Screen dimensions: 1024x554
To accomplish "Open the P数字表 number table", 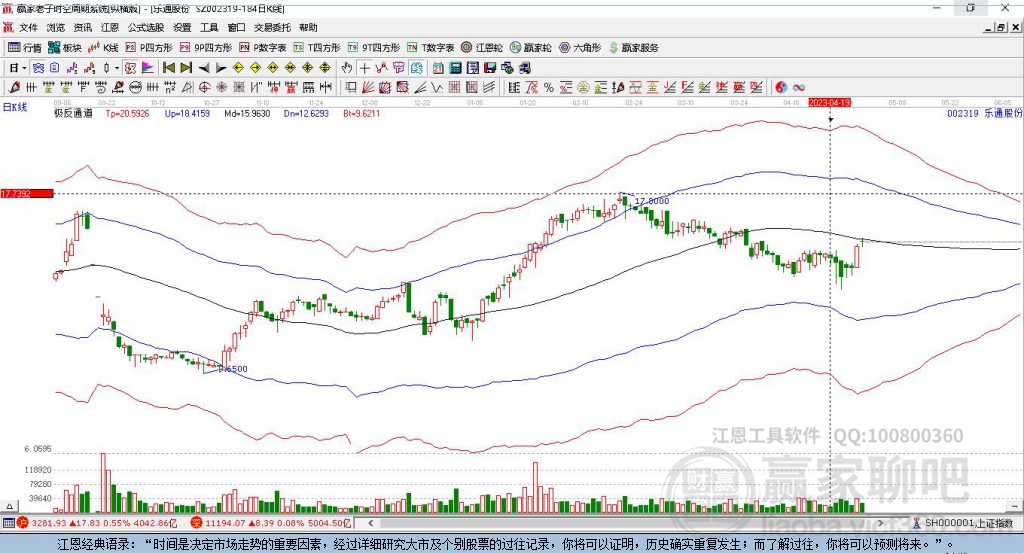I will tap(263, 48).
